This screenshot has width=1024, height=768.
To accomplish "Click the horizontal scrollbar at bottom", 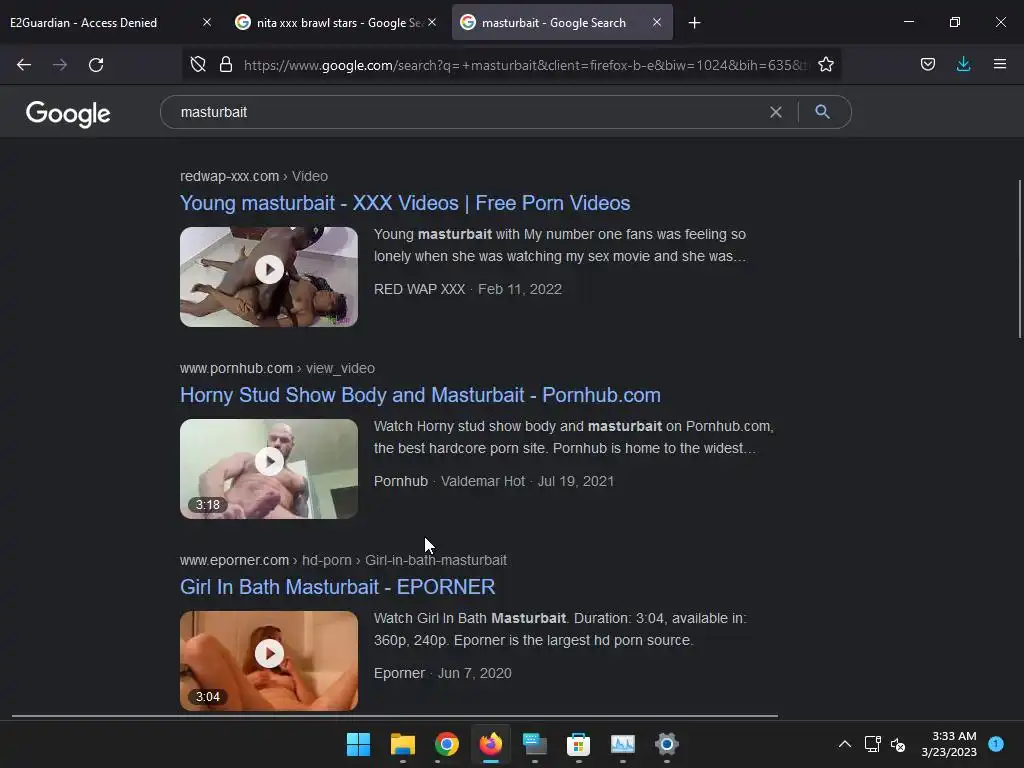I will [x=394, y=716].
